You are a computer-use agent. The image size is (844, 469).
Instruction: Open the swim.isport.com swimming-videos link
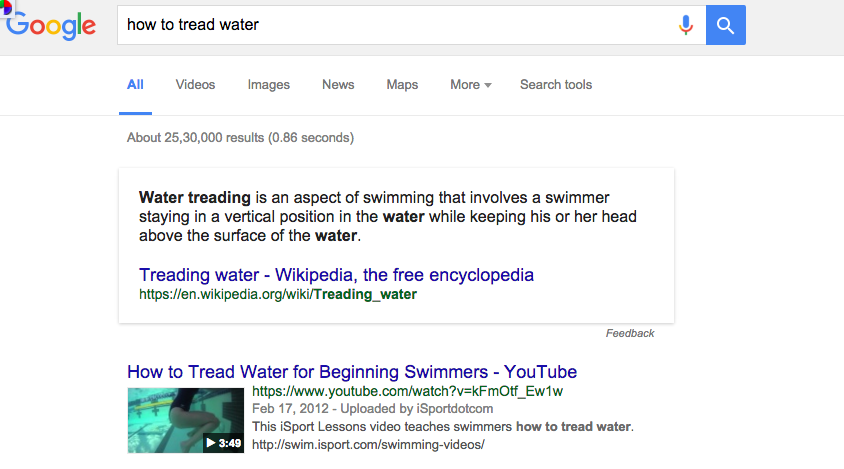click(368, 445)
